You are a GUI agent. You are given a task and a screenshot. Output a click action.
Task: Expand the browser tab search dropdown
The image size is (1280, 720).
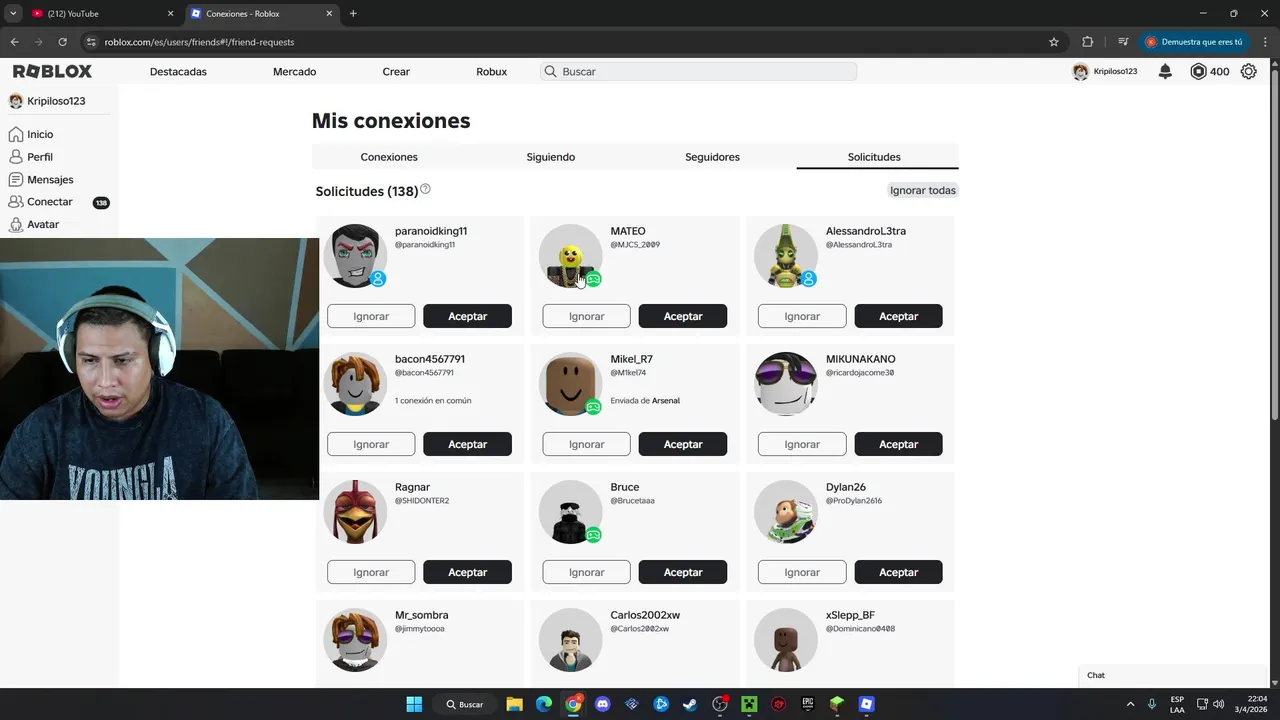coord(13,14)
